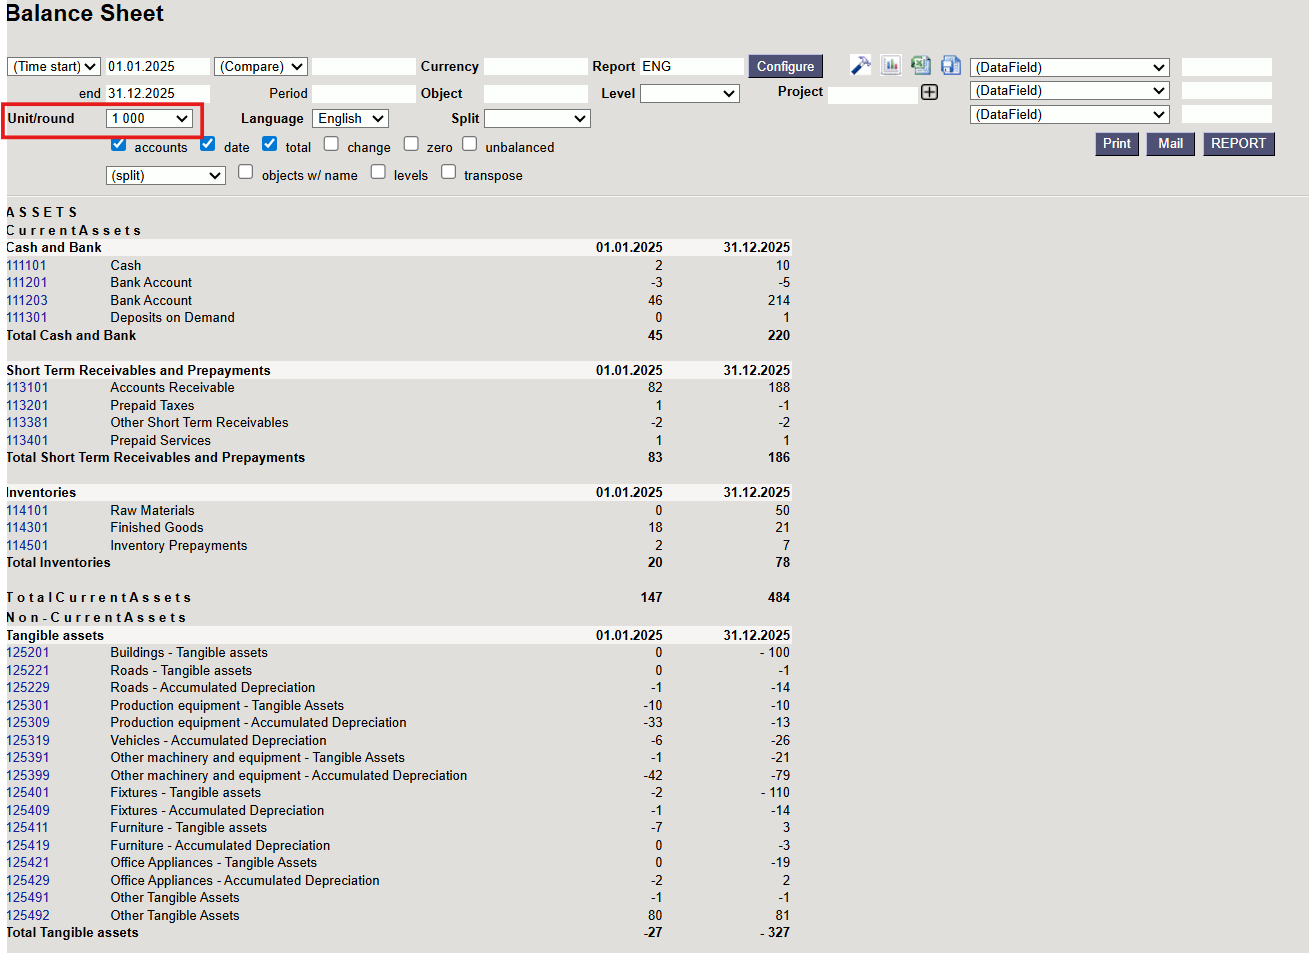This screenshot has width=1309, height=953.
Task: Expand the first (DataField) dropdown
Action: (x=1069, y=67)
